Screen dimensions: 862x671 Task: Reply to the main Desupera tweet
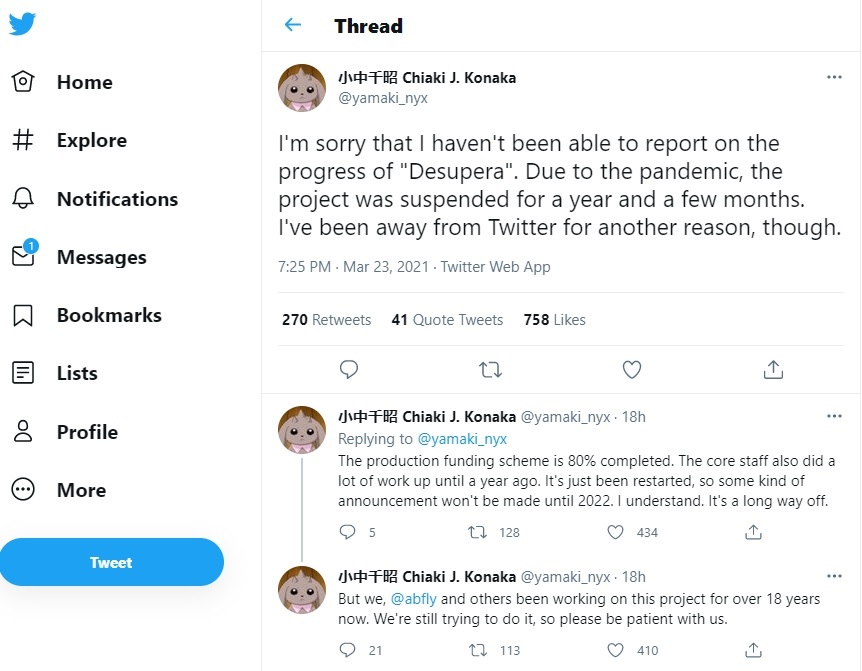click(349, 370)
